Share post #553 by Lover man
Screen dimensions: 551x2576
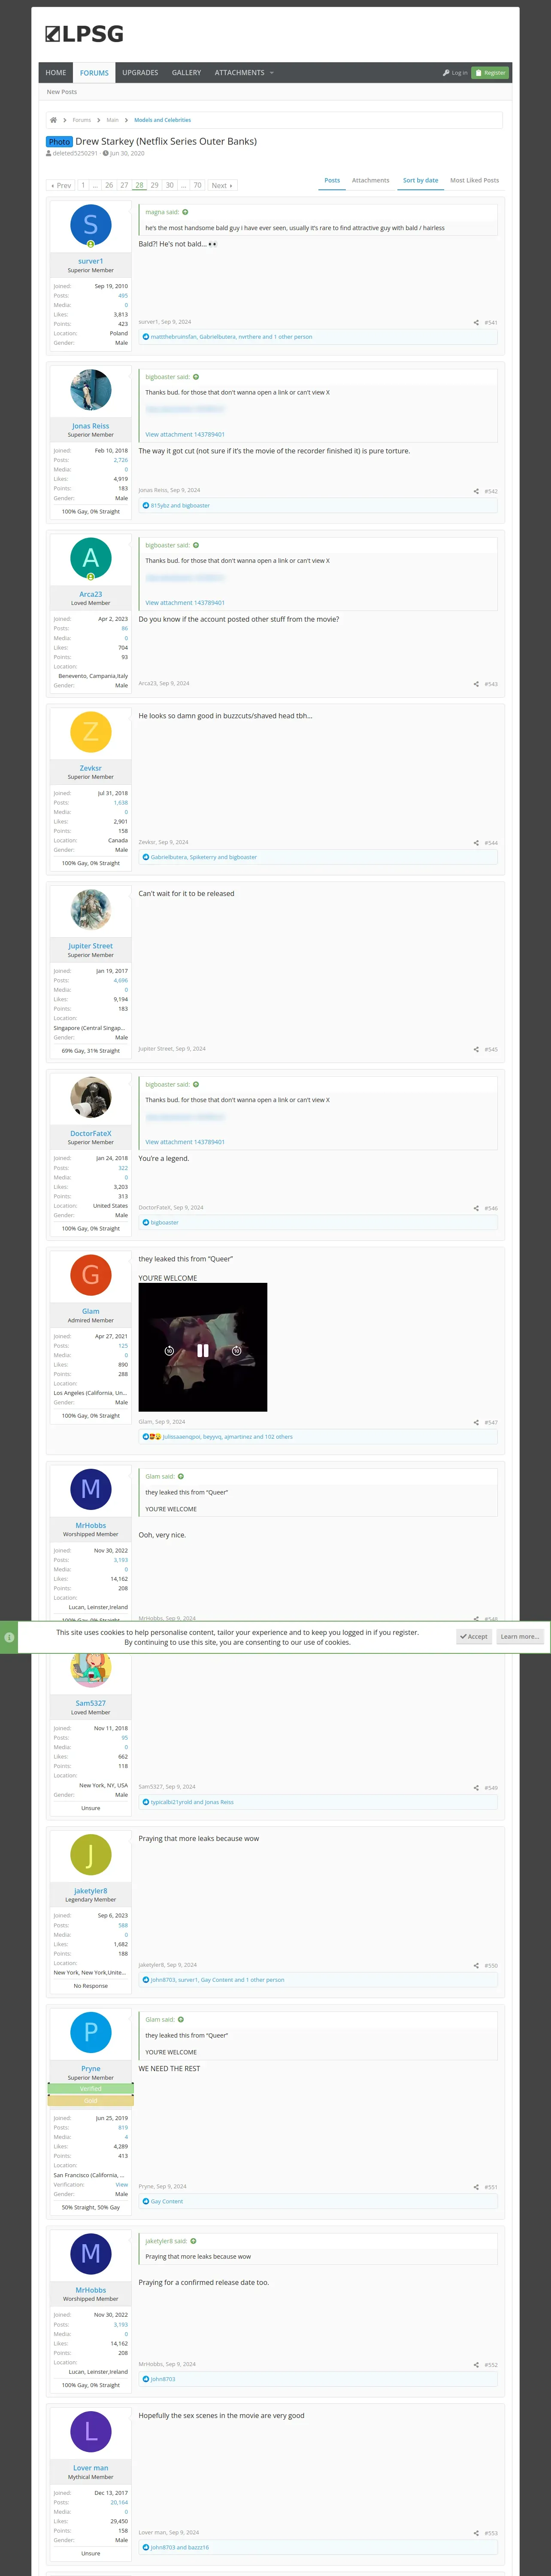476,2533
